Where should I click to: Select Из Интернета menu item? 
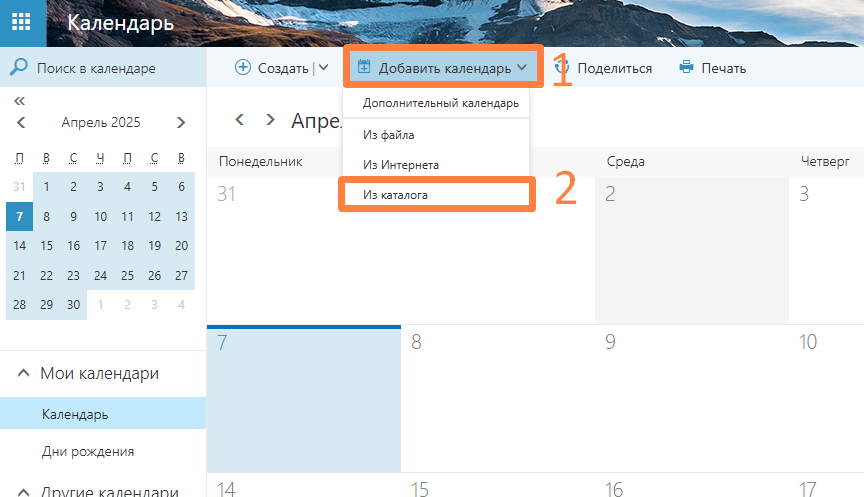coord(401,164)
